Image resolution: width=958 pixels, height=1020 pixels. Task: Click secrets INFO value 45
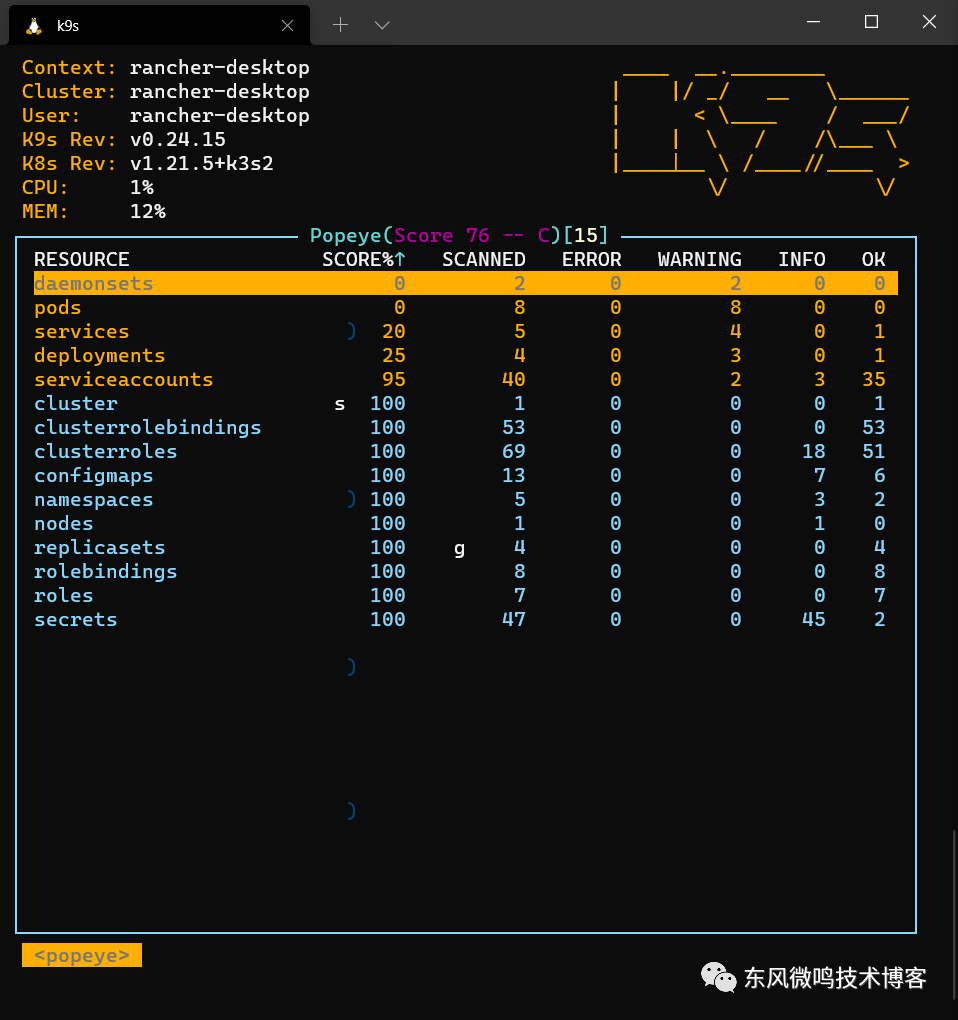[x=814, y=620]
